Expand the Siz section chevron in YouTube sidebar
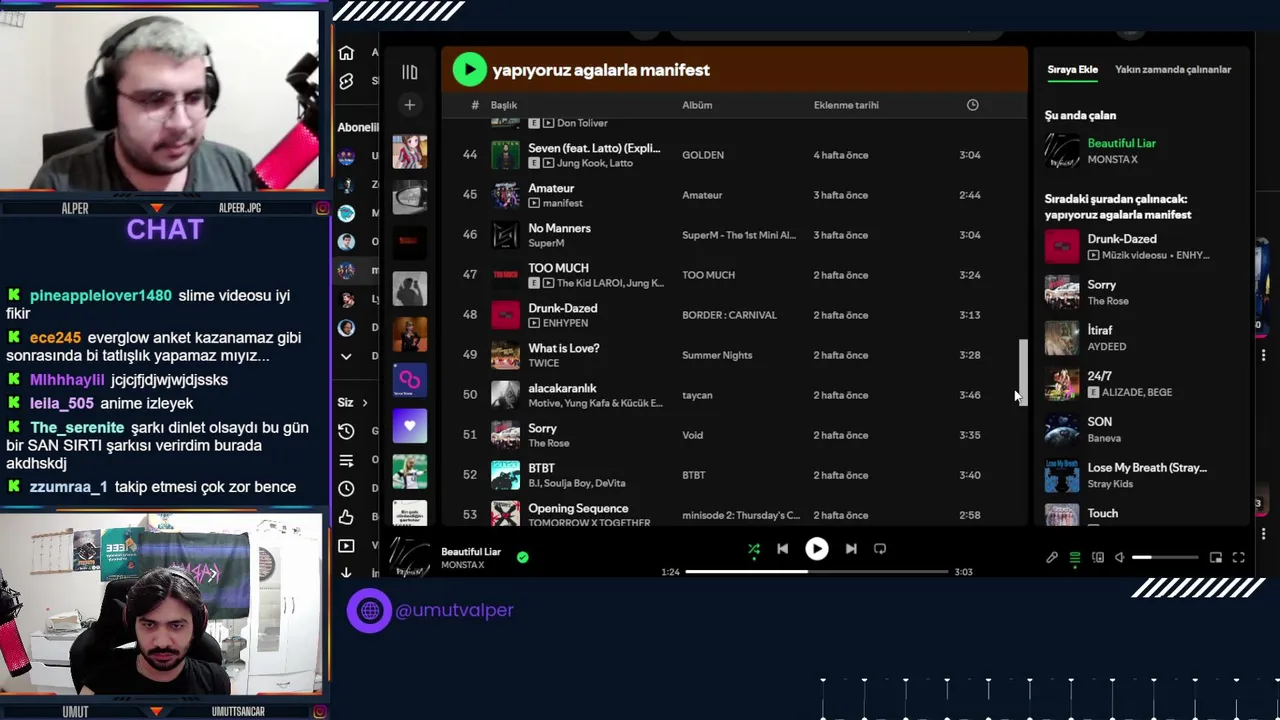Screen dimensions: 1280x720 point(364,403)
